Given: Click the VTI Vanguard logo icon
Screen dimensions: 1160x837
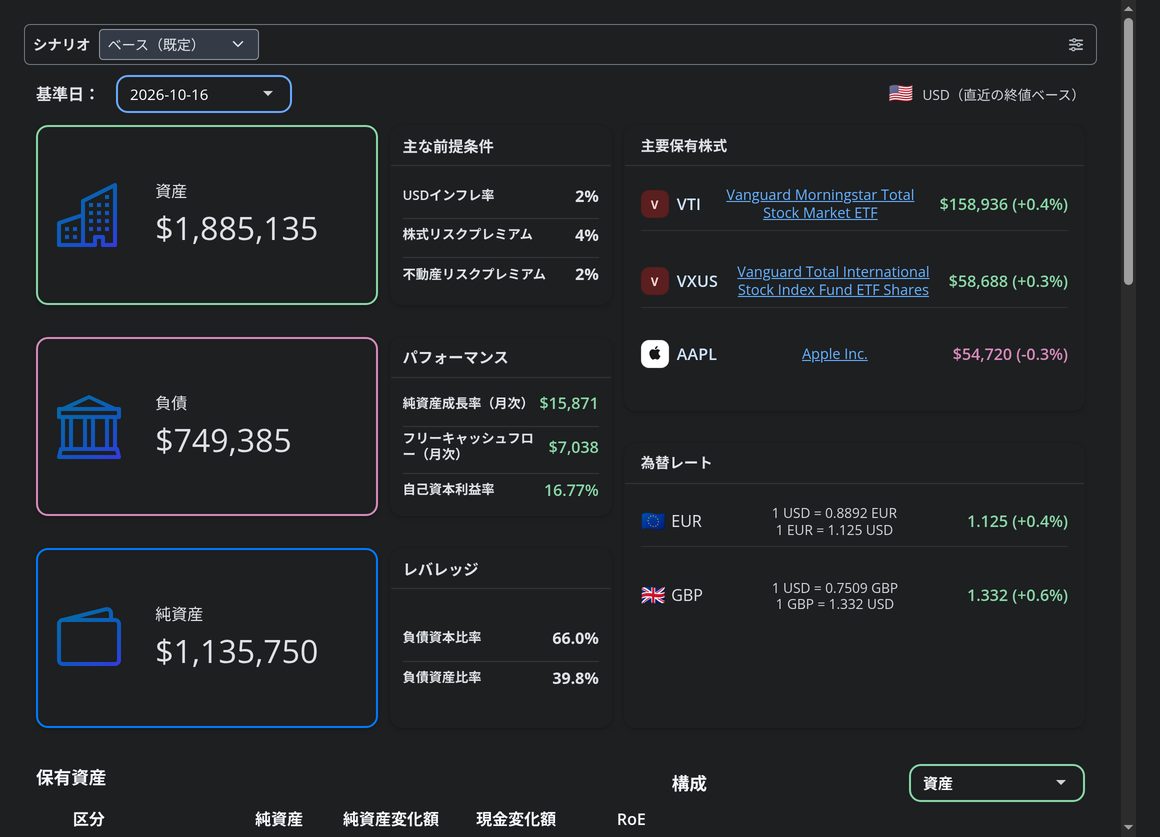Looking at the screenshot, I should pyautogui.click(x=654, y=204).
